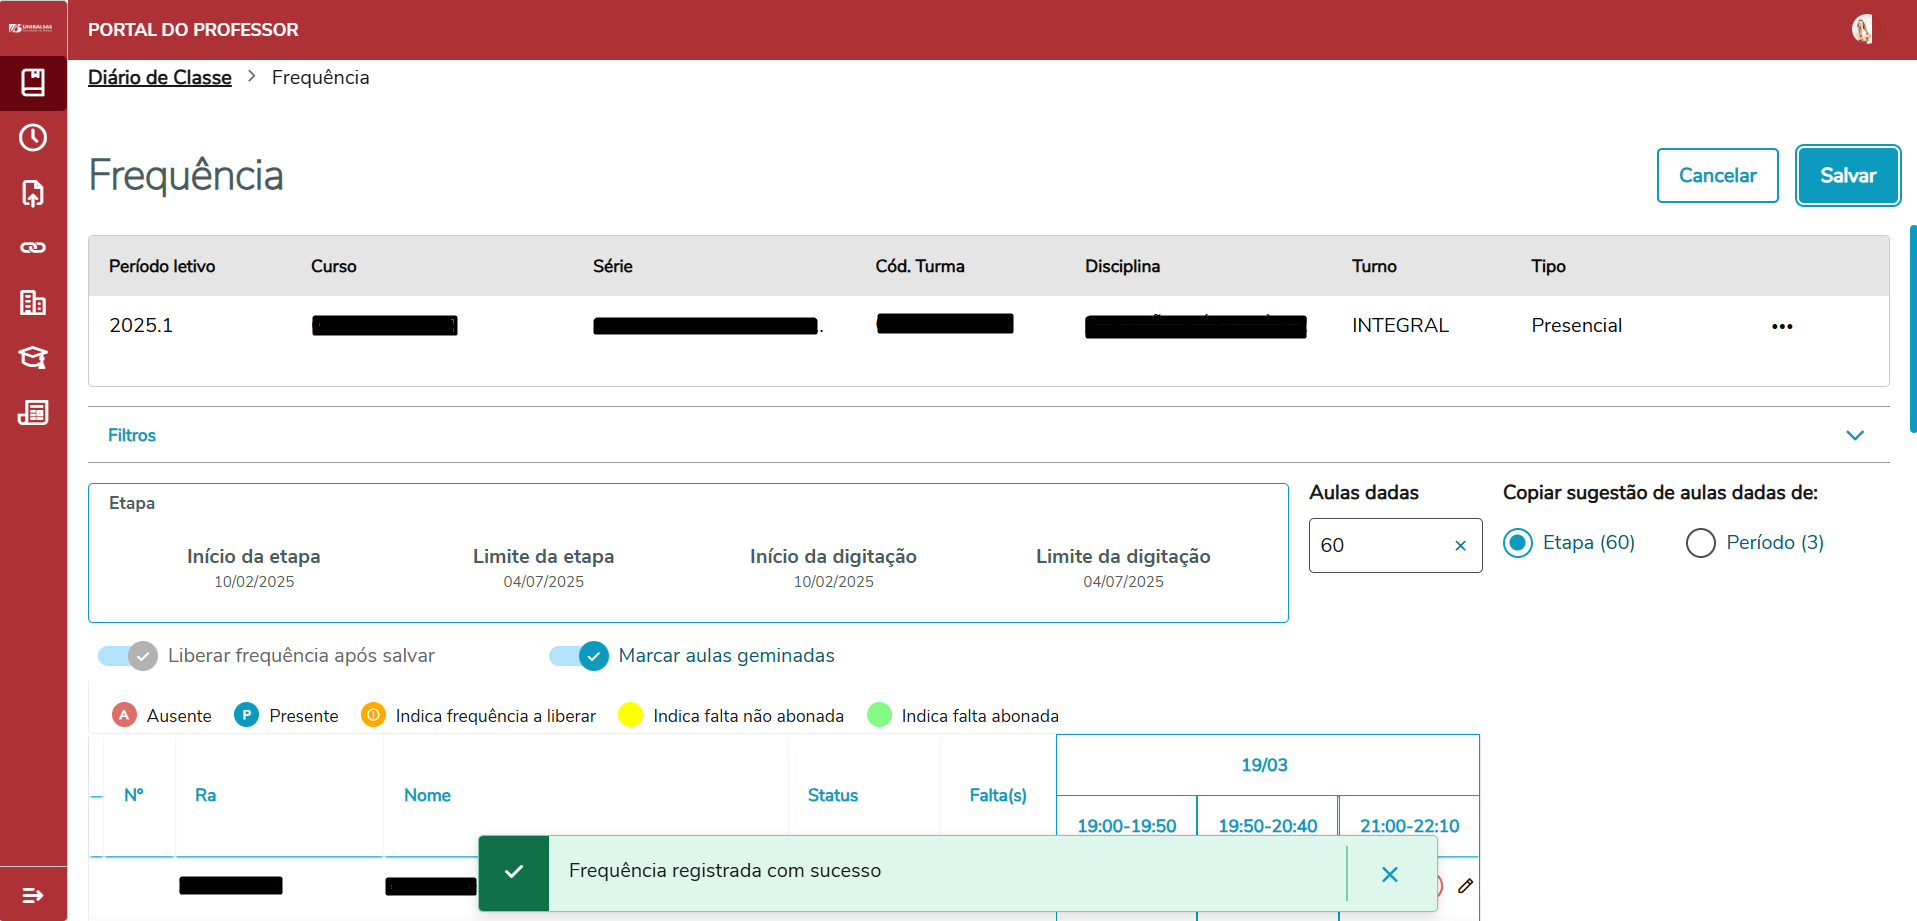The image size is (1917, 921).
Task: Go to Diário de Classe breadcrumb link
Action: (x=160, y=77)
